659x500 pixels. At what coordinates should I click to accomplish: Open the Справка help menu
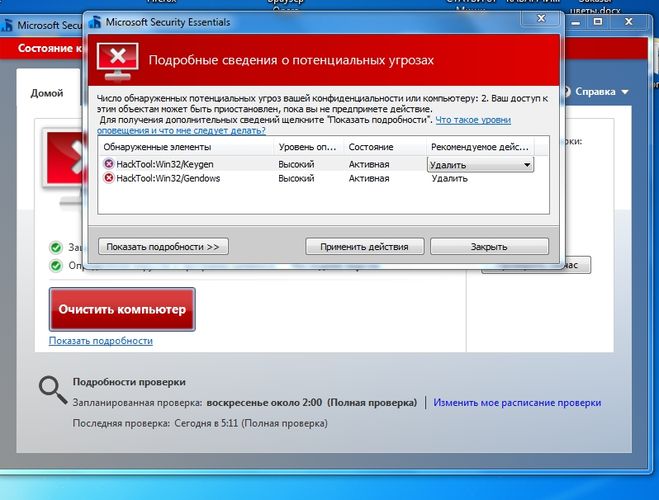click(x=595, y=92)
